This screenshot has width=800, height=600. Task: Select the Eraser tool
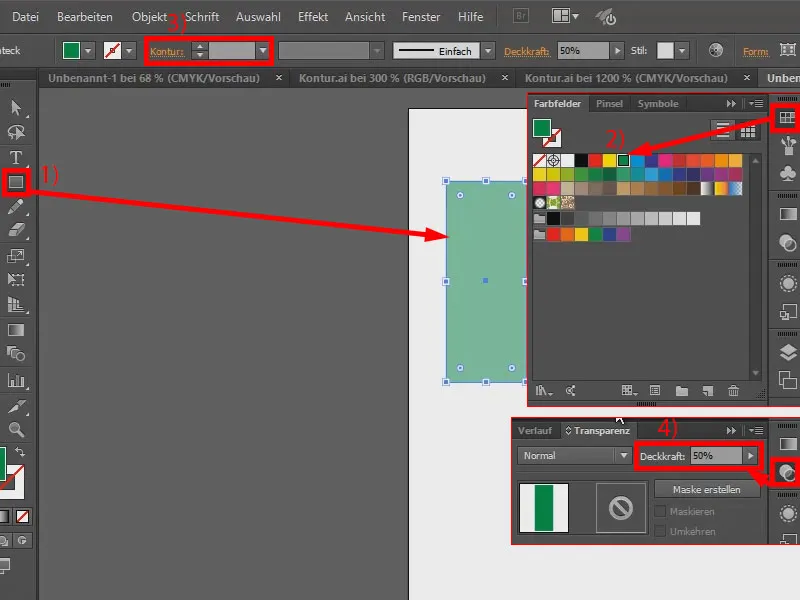(x=16, y=230)
